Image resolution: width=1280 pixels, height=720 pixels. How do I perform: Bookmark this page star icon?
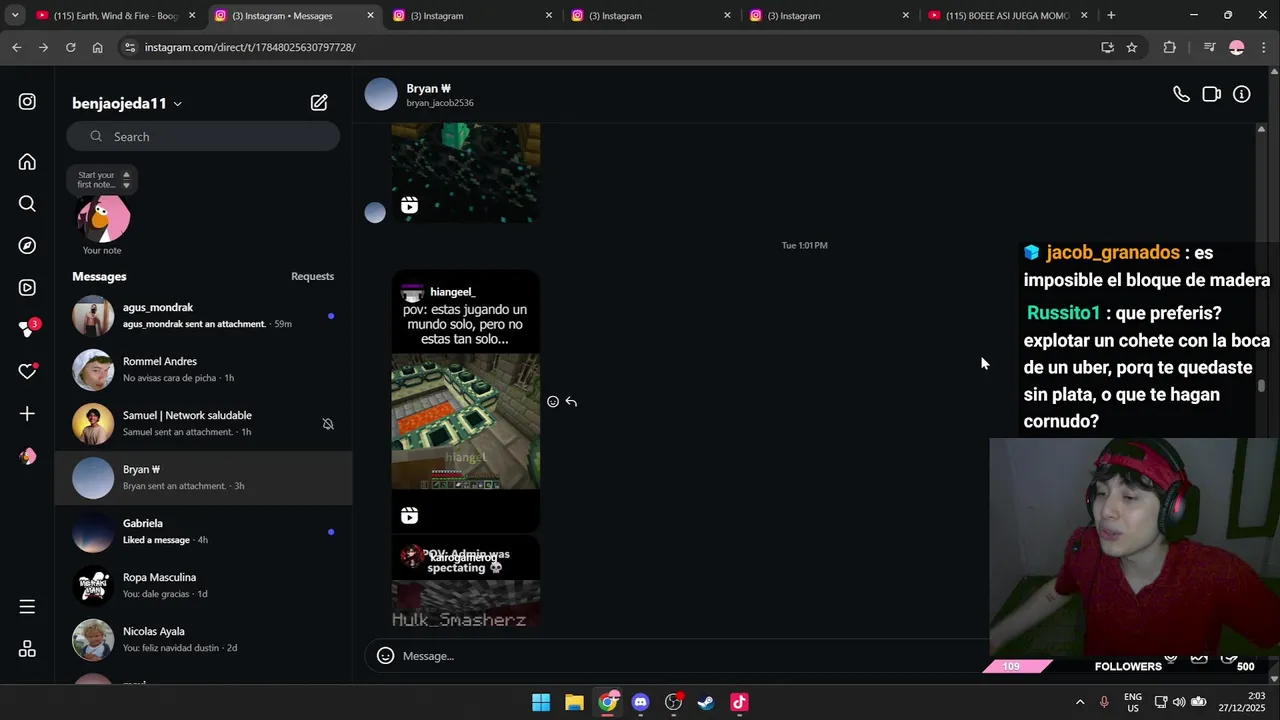[x=1132, y=47]
